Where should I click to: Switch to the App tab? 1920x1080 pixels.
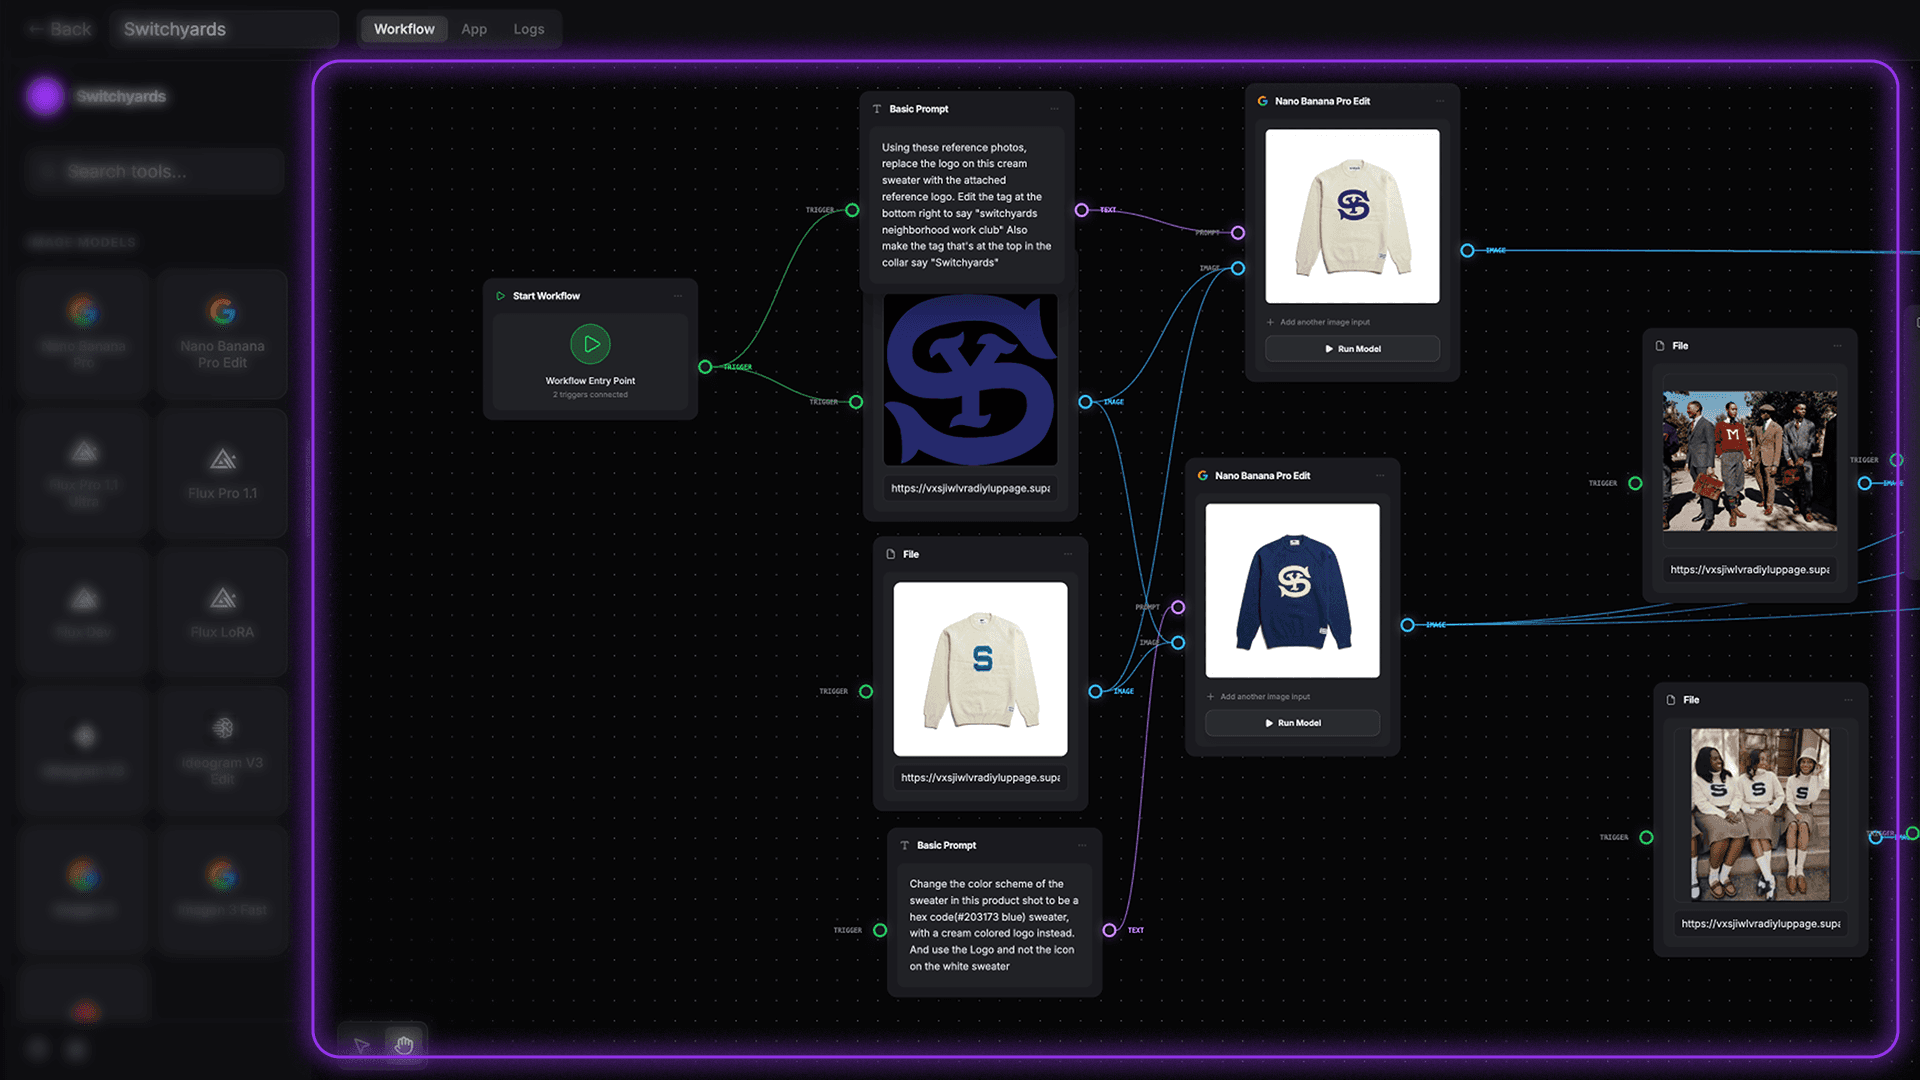tap(474, 29)
